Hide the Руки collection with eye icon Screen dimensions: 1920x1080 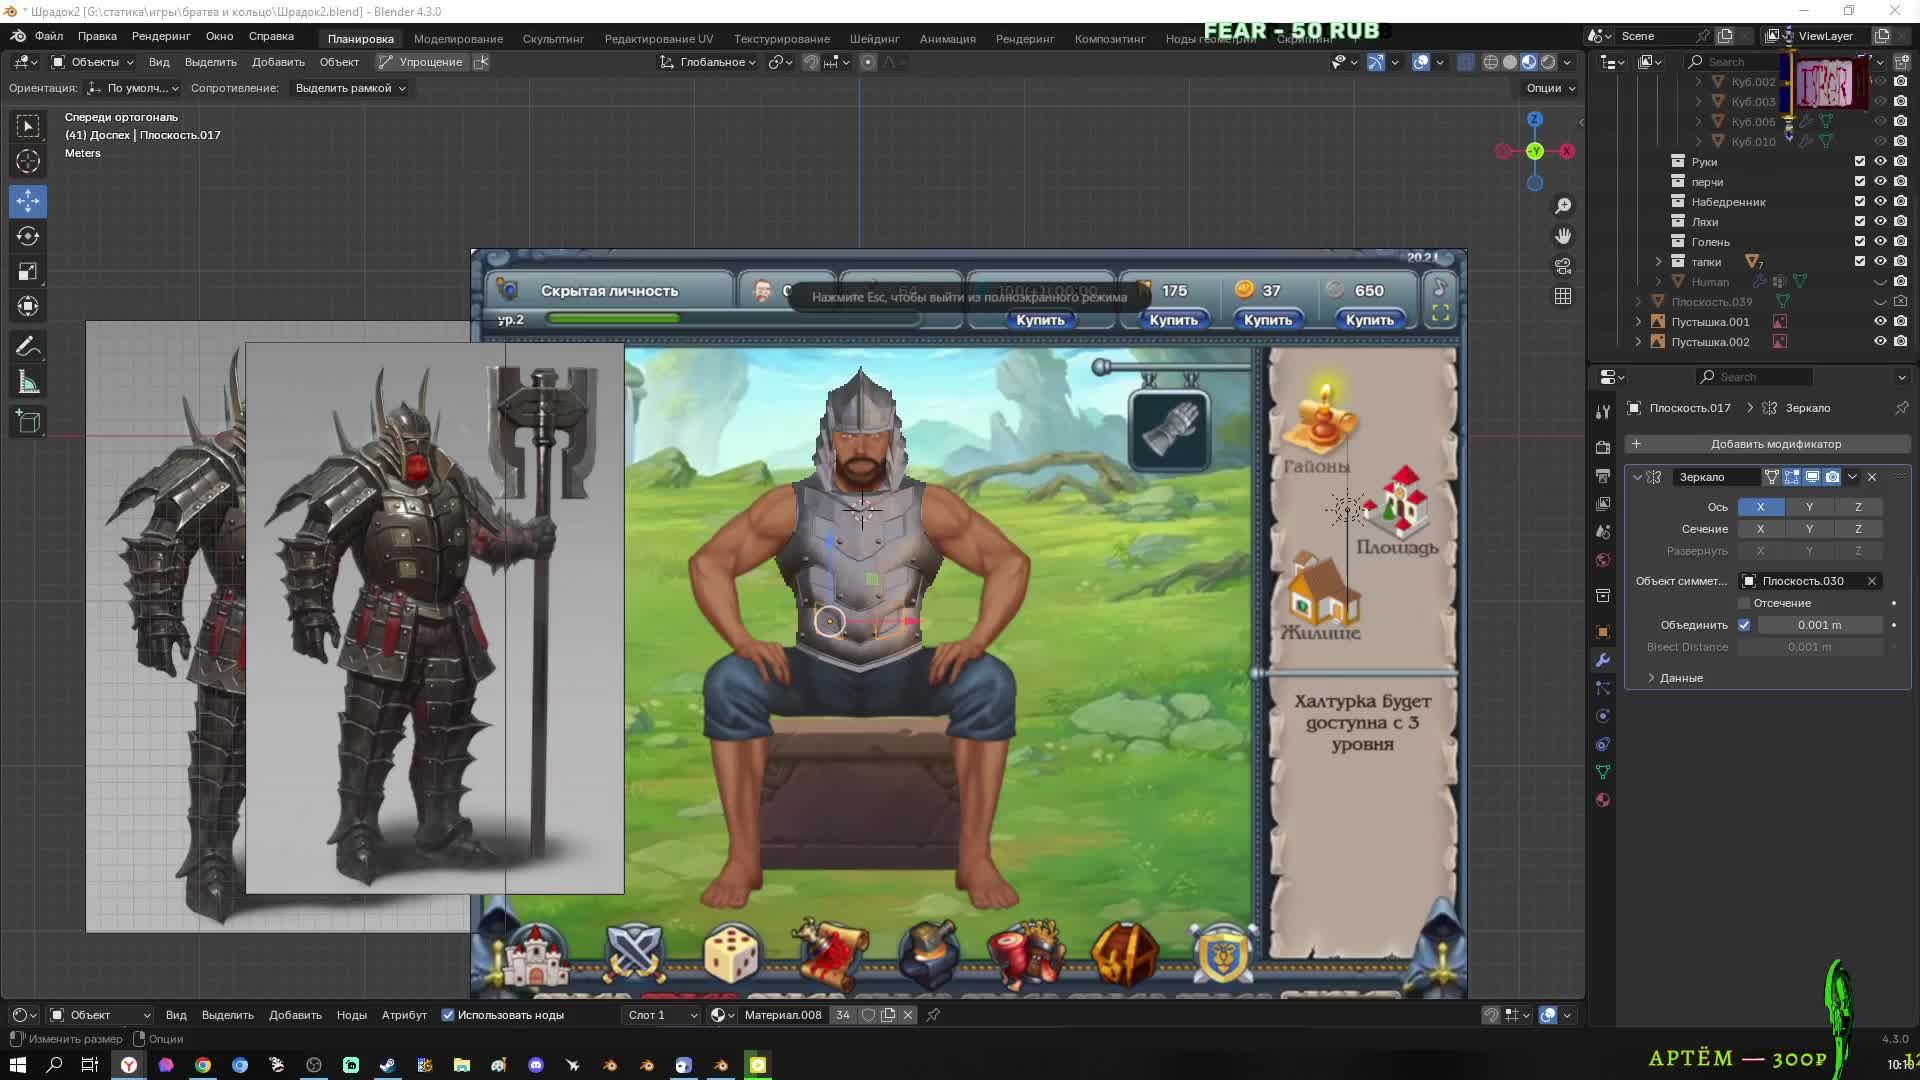1880,161
